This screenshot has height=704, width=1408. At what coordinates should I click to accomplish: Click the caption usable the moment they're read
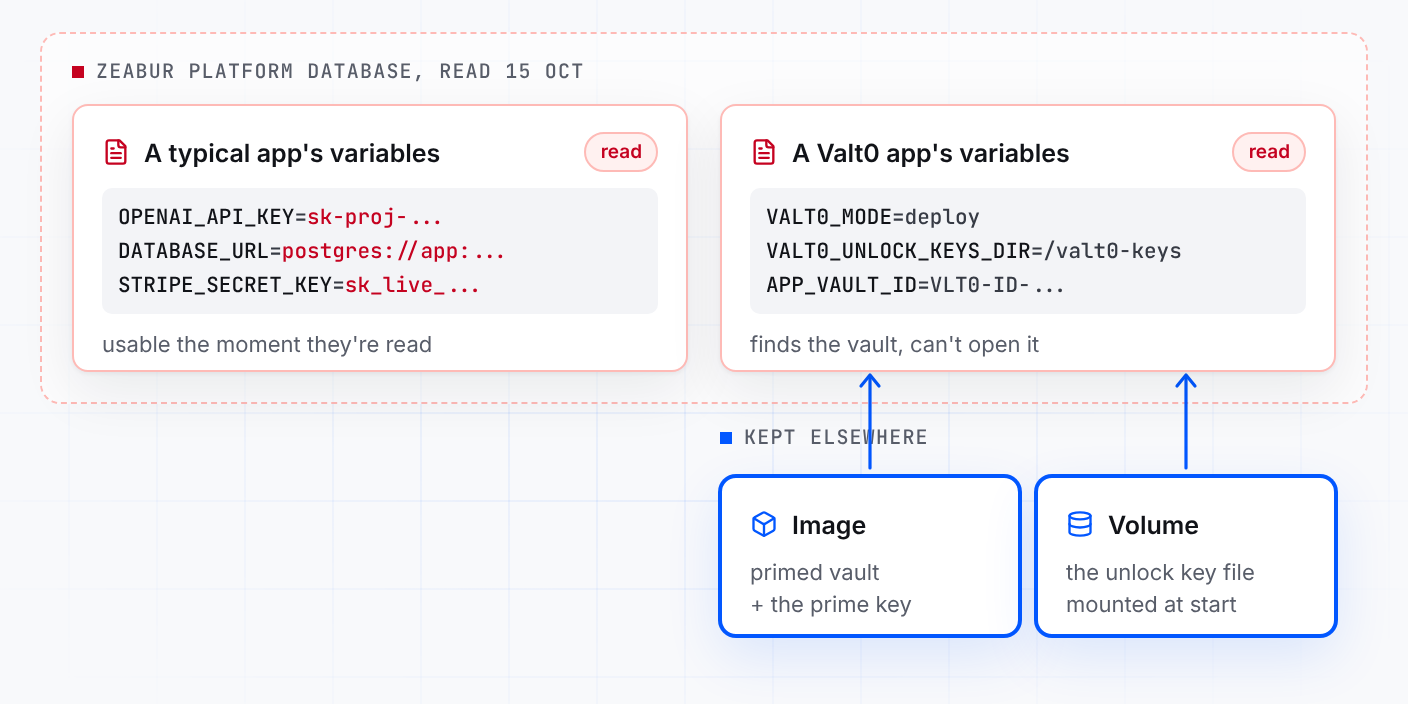pos(267,345)
